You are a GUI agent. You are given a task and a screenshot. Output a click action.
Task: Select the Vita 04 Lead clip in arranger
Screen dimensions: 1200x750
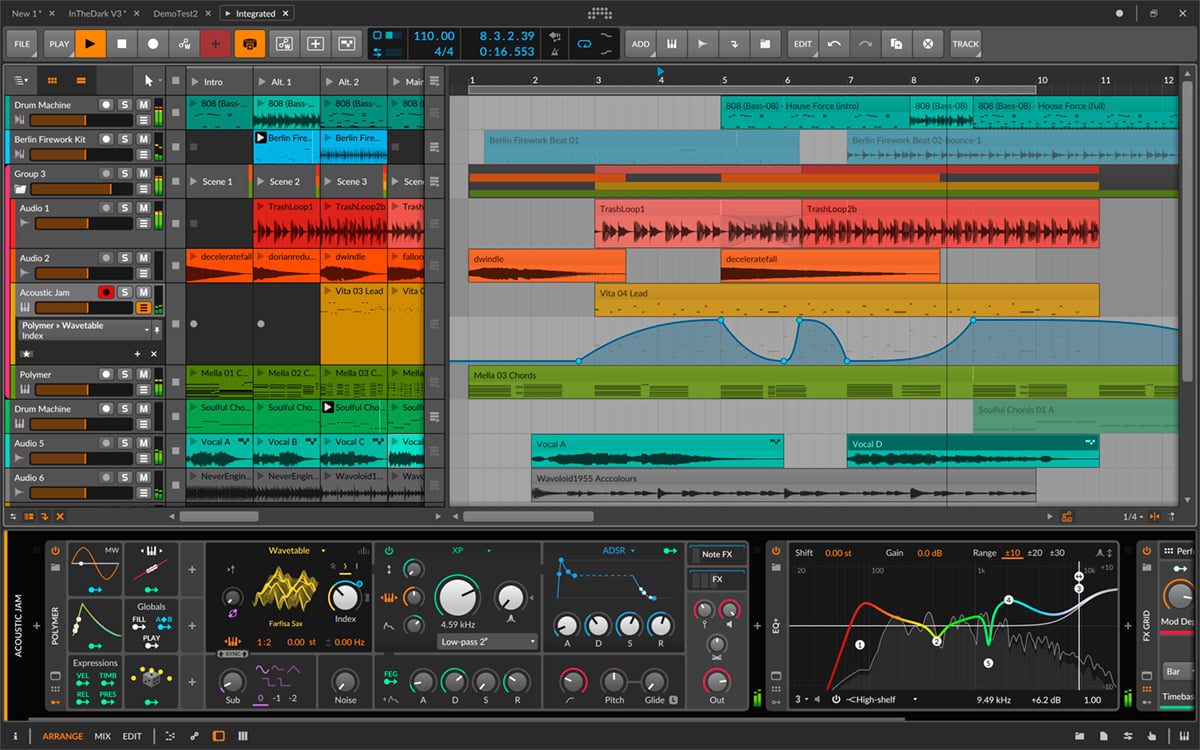[x=847, y=300]
